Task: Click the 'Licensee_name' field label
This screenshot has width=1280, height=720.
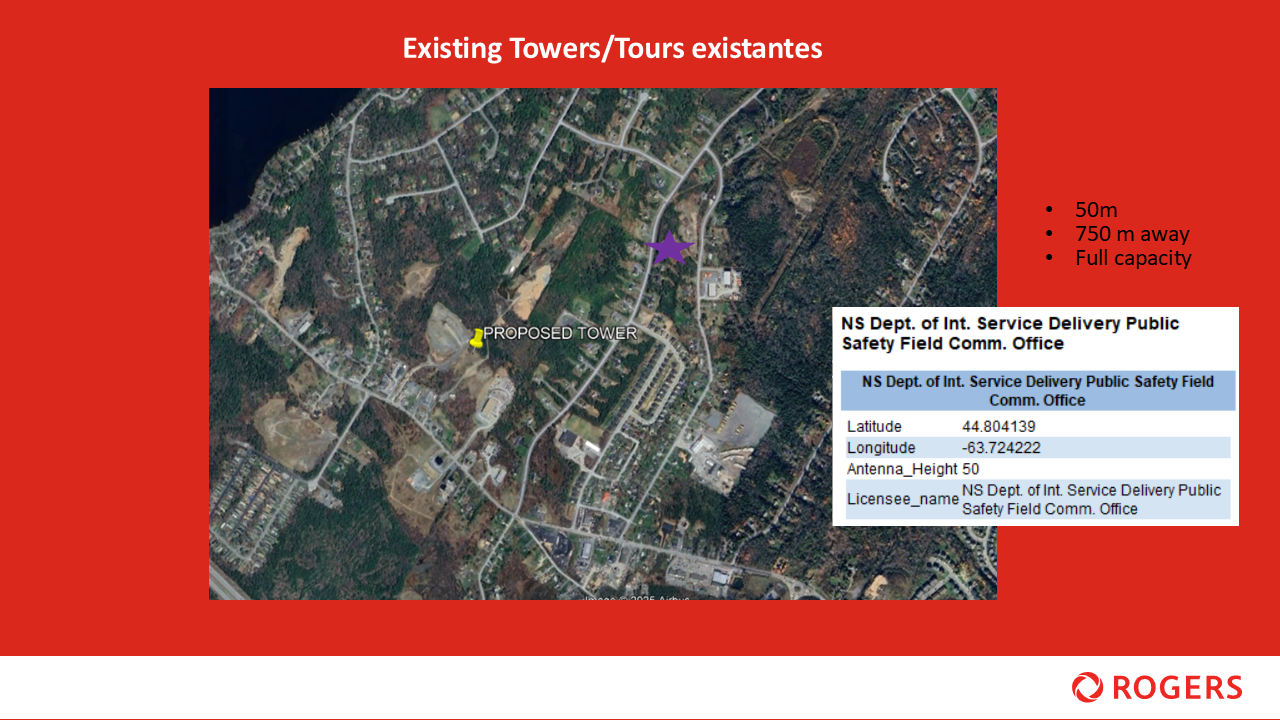Action: click(903, 499)
